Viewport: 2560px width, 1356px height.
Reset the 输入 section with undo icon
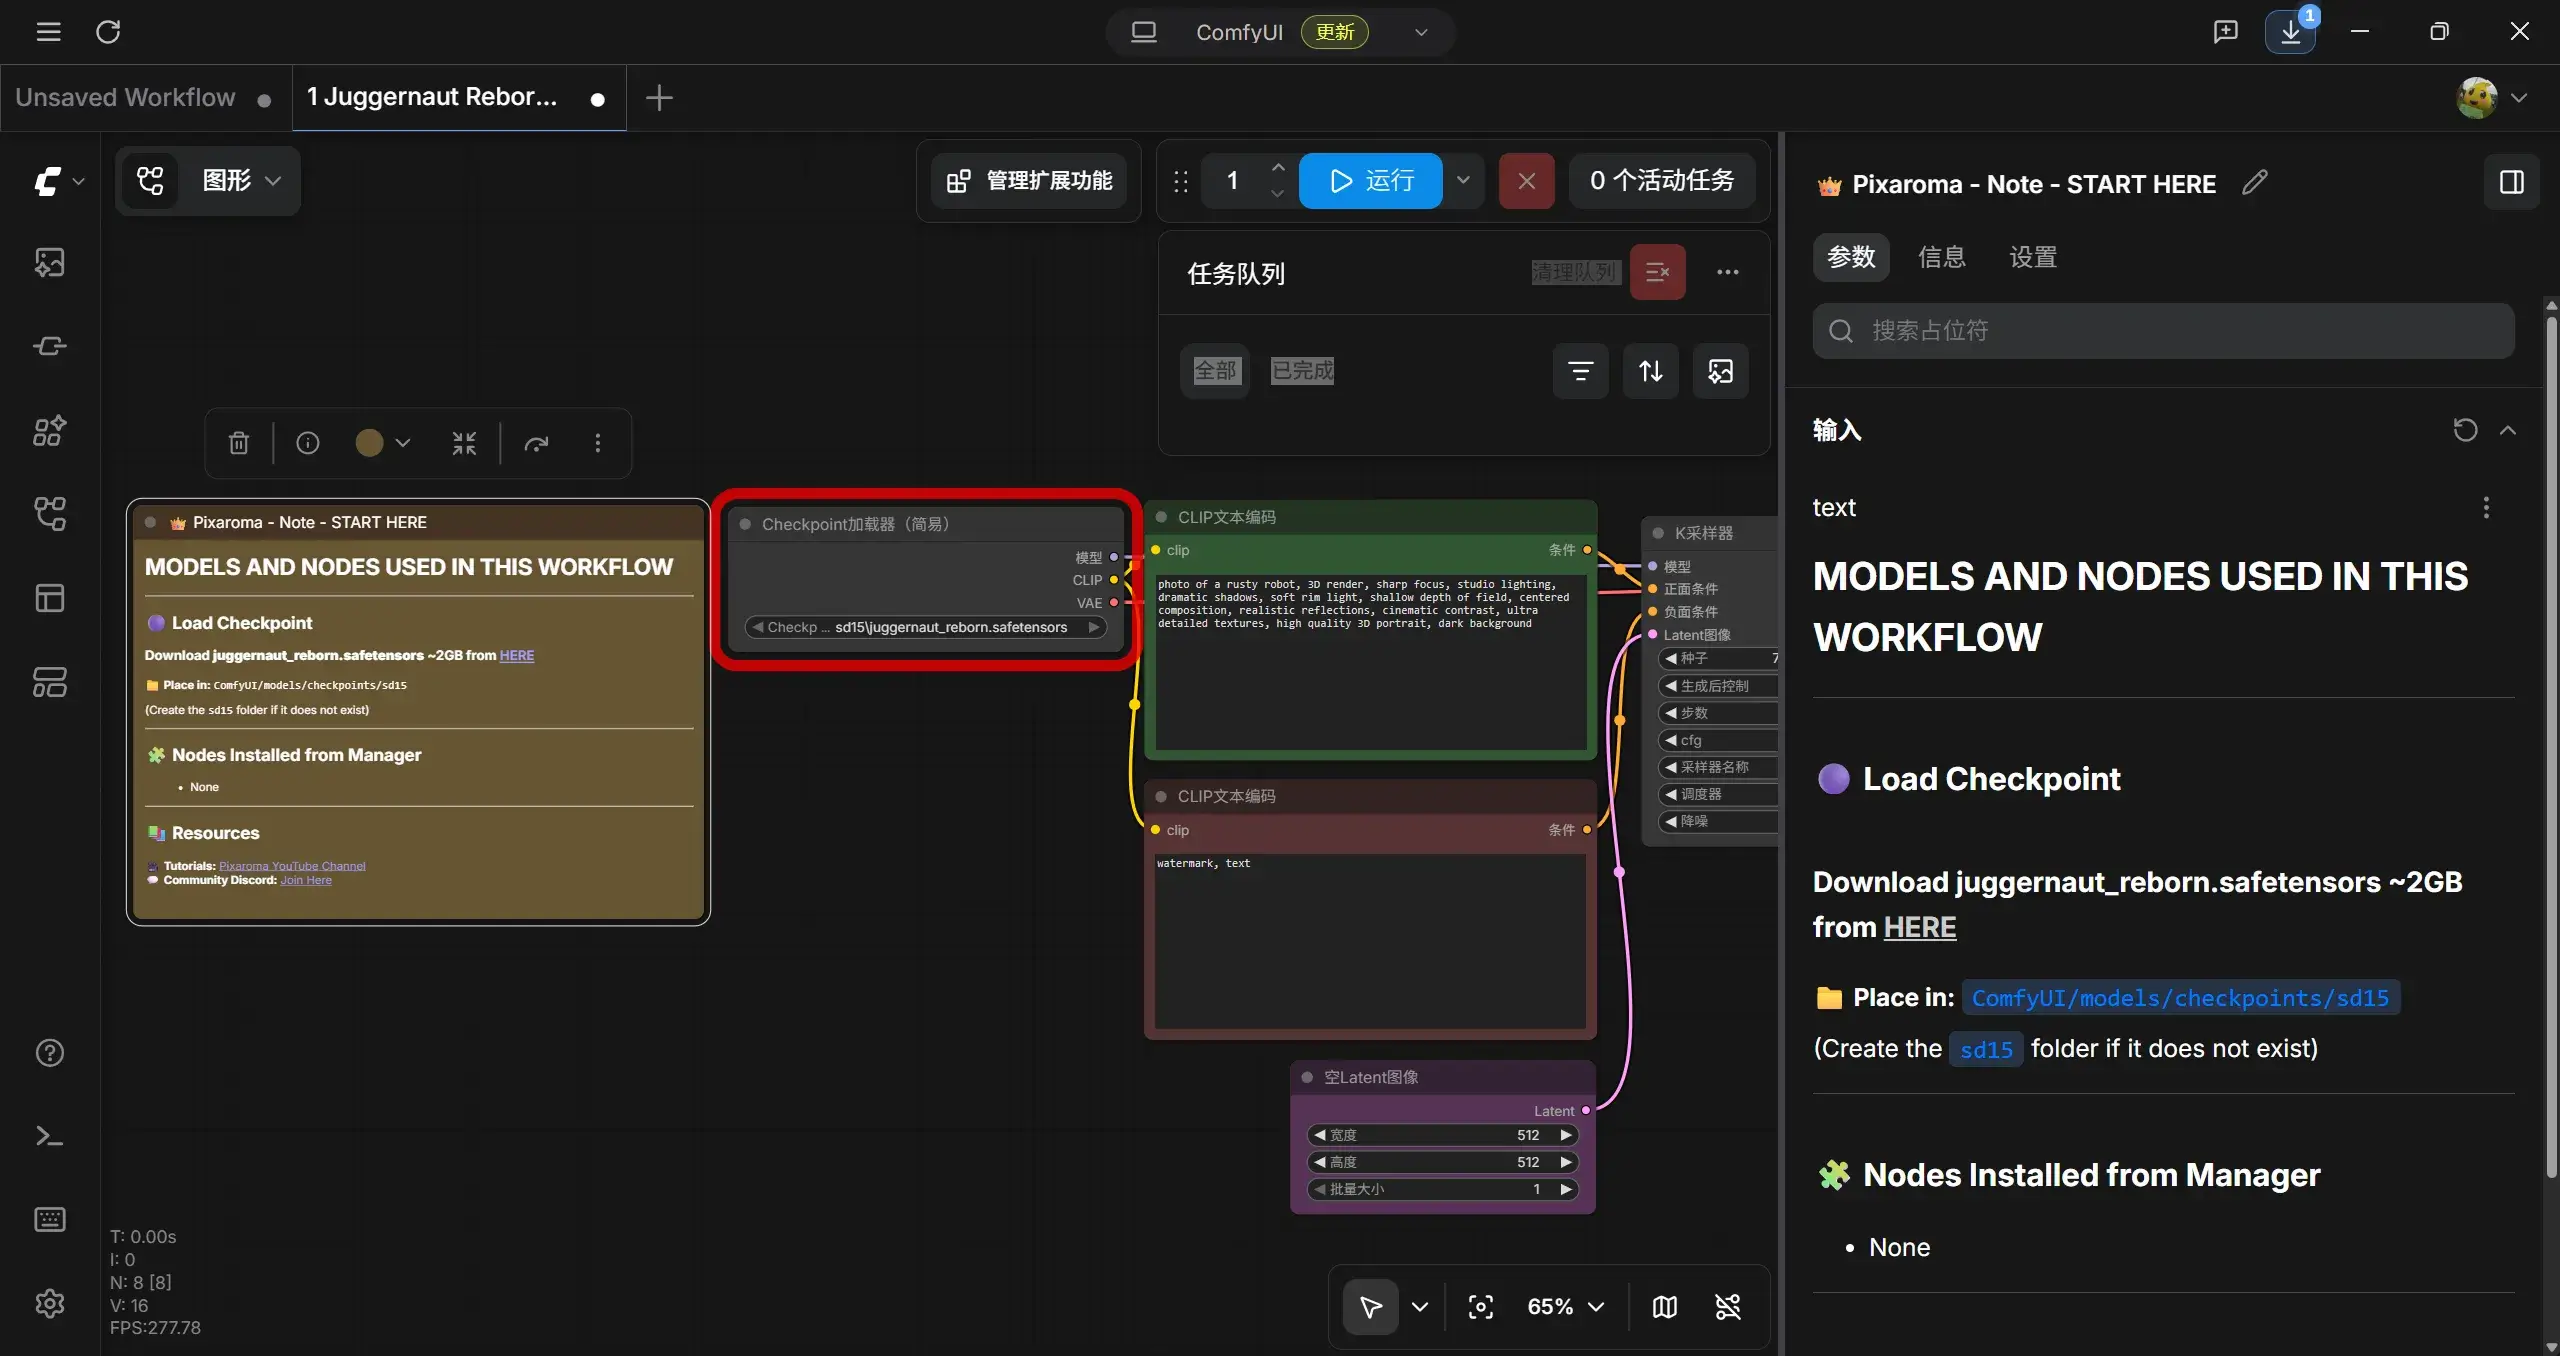coord(2466,430)
